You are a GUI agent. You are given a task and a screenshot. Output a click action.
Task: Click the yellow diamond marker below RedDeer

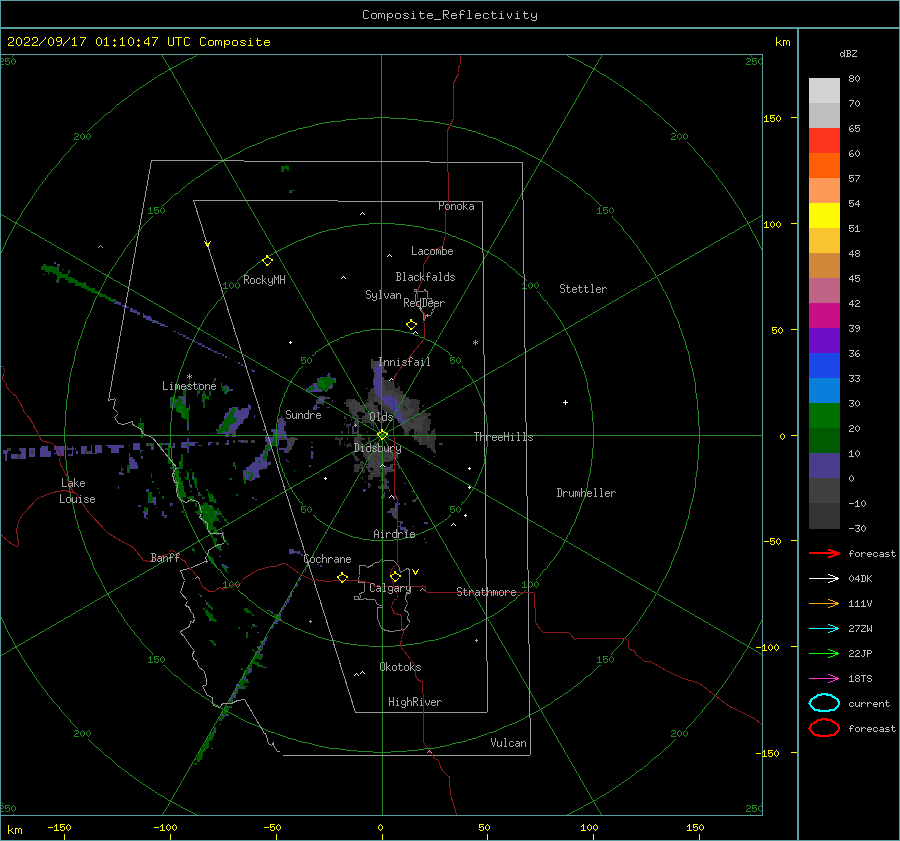pos(412,325)
